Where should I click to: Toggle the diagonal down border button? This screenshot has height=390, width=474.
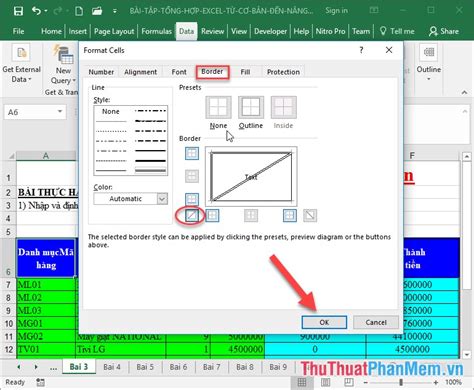(310, 216)
